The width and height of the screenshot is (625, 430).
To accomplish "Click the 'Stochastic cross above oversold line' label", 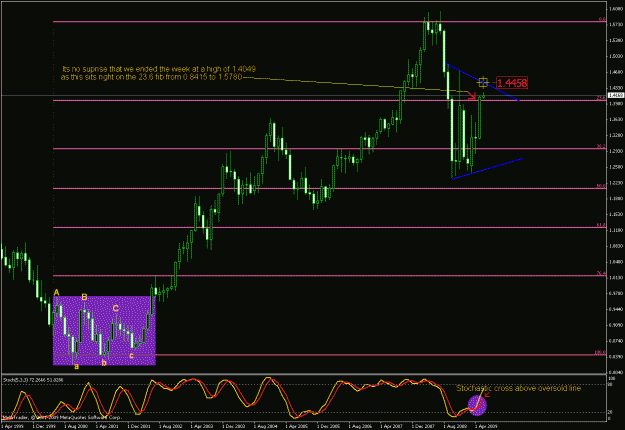I will click(518, 388).
